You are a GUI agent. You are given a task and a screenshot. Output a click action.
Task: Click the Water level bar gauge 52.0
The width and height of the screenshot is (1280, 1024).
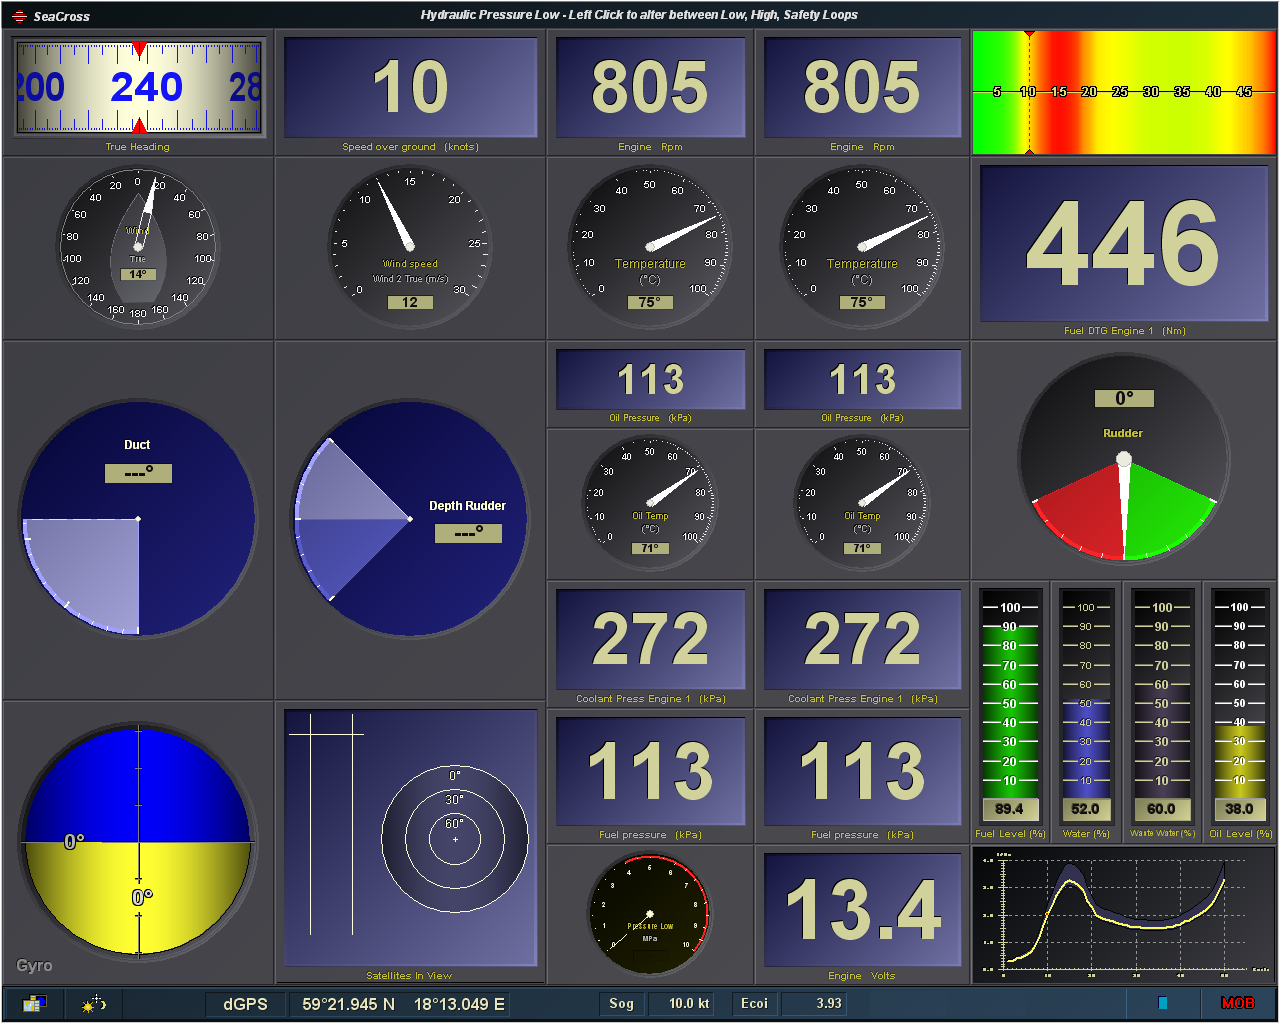coord(1085,706)
